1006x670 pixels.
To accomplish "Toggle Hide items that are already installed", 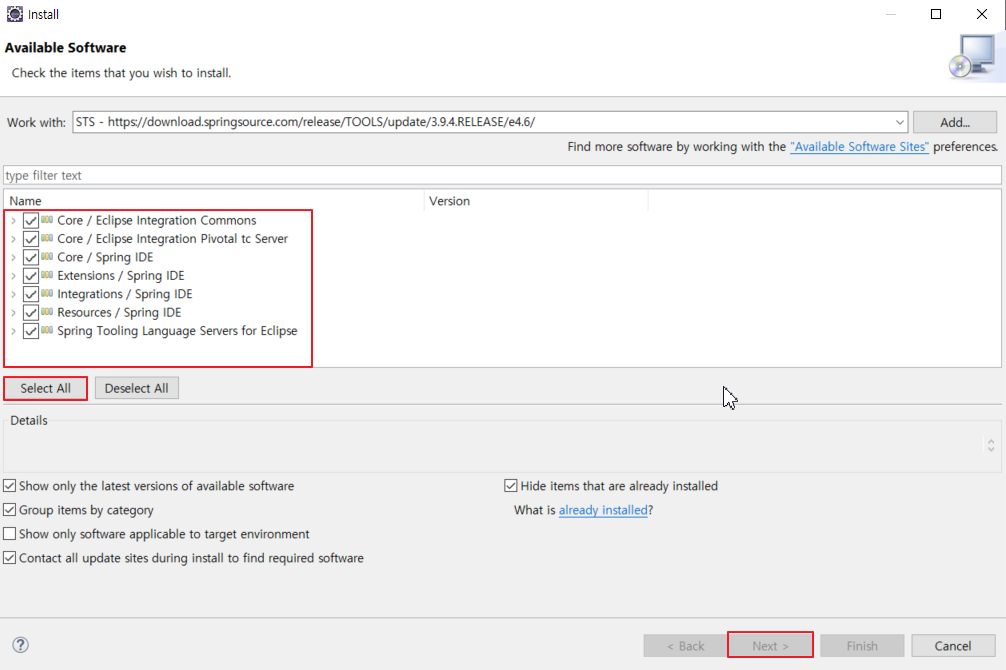I will point(511,486).
